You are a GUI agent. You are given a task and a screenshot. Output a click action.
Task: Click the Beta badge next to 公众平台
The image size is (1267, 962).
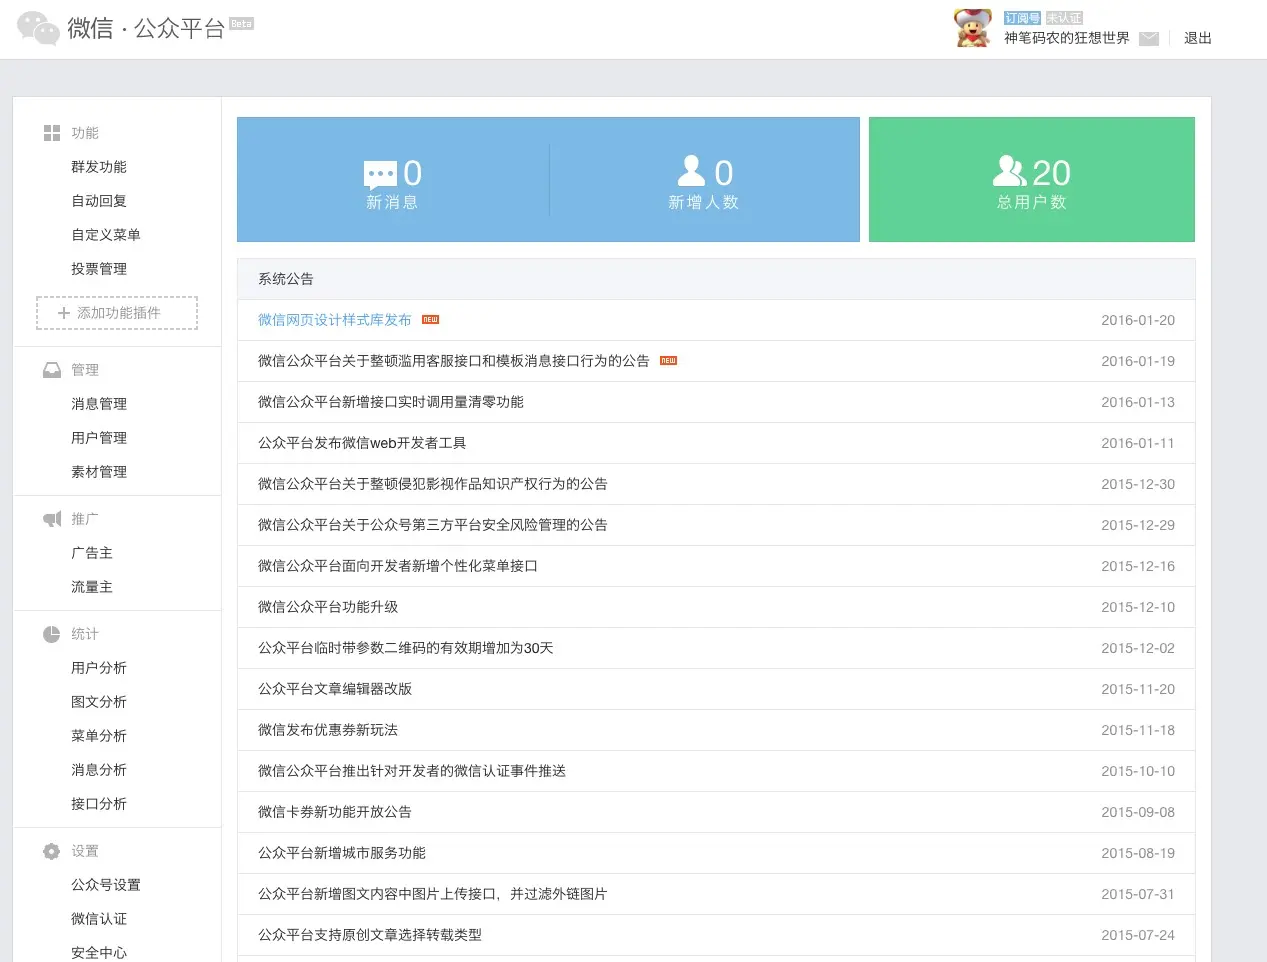coord(241,24)
